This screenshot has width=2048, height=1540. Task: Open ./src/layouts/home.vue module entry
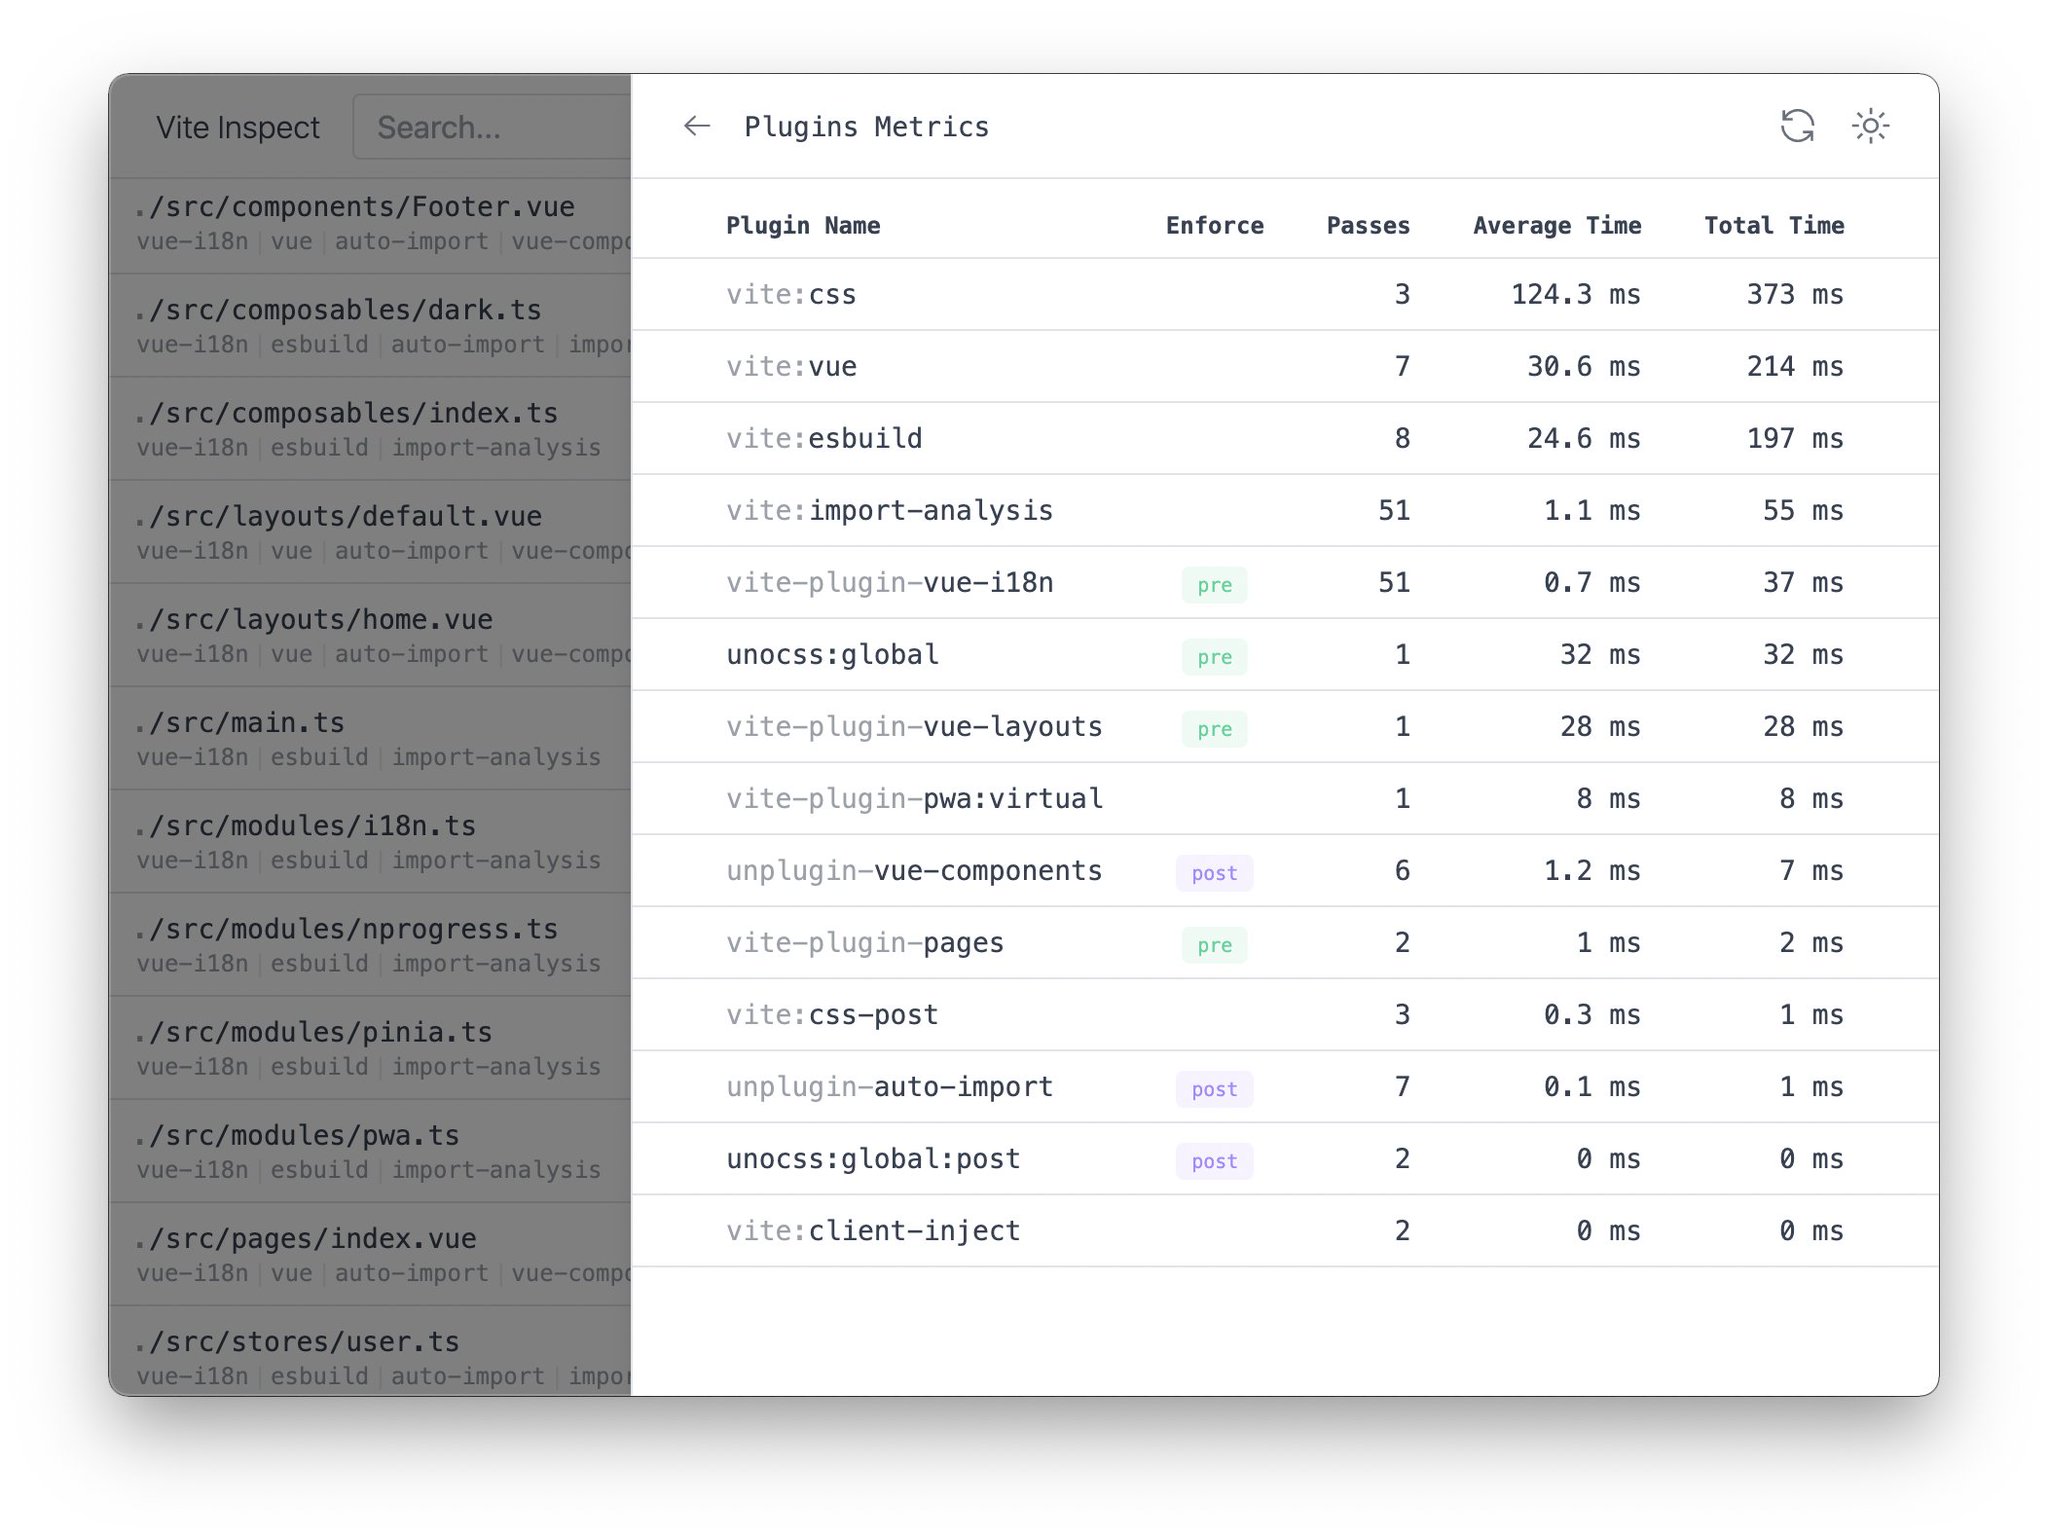pyautogui.click(x=370, y=635)
